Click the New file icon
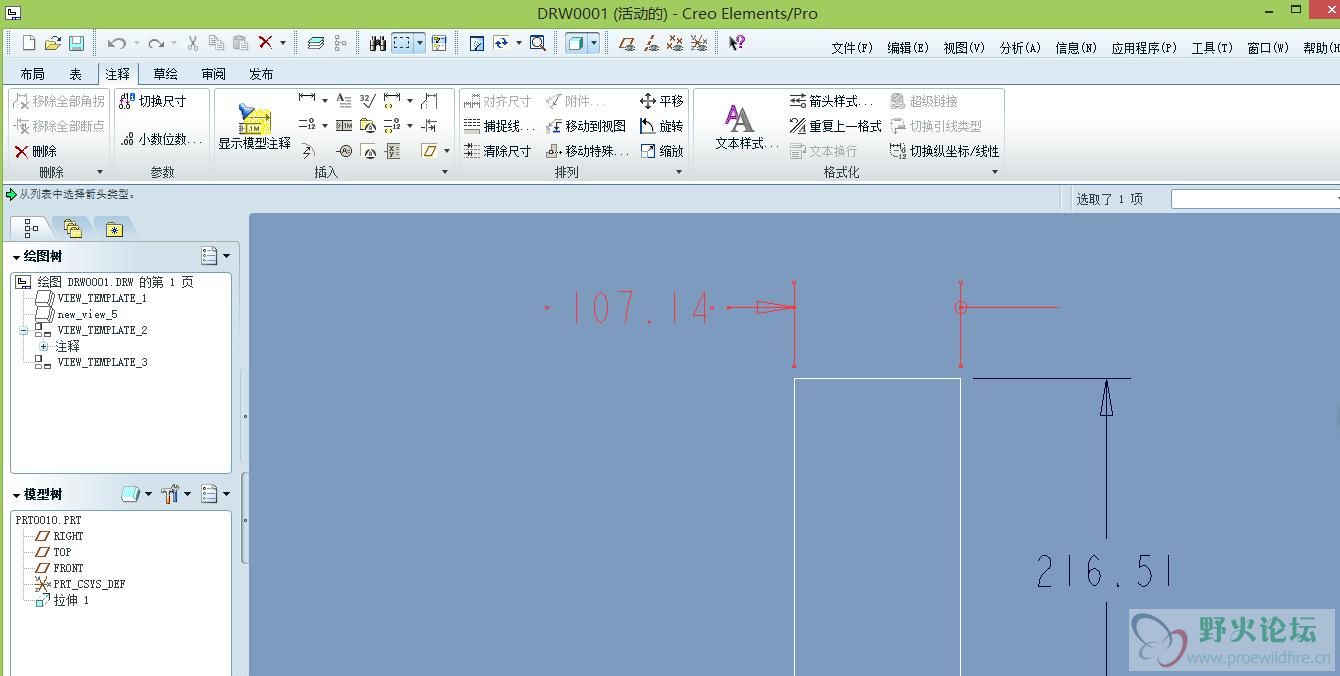The width and height of the screenshot is (1340, 676). point(29,43)
